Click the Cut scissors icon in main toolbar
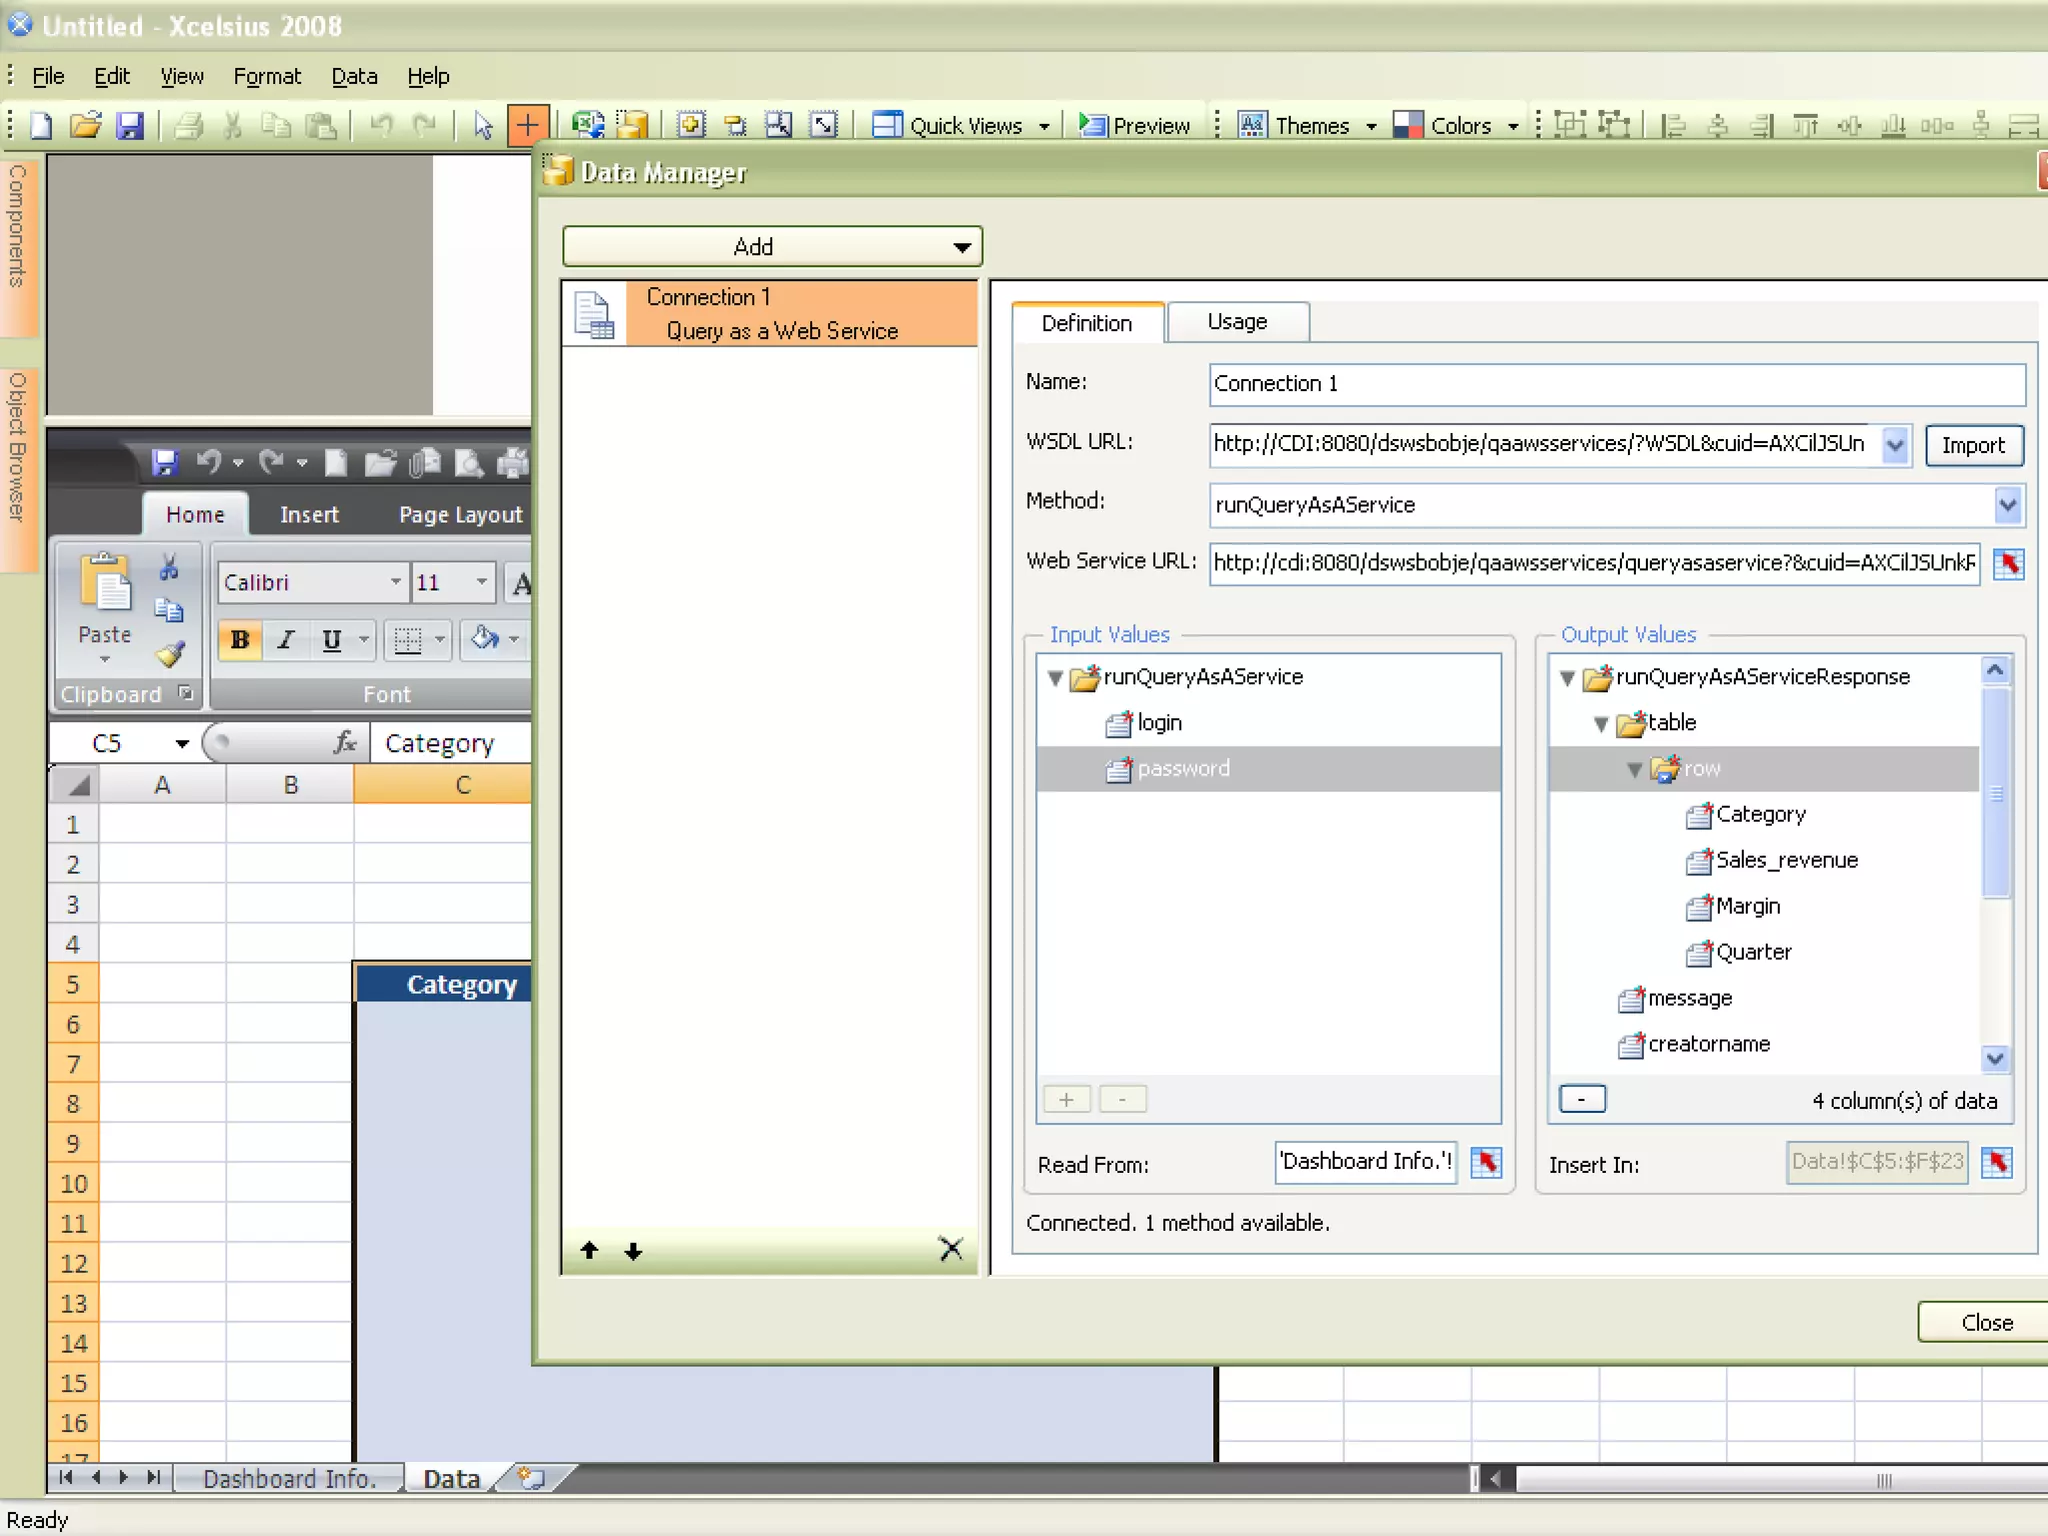 tap(232, 126)
